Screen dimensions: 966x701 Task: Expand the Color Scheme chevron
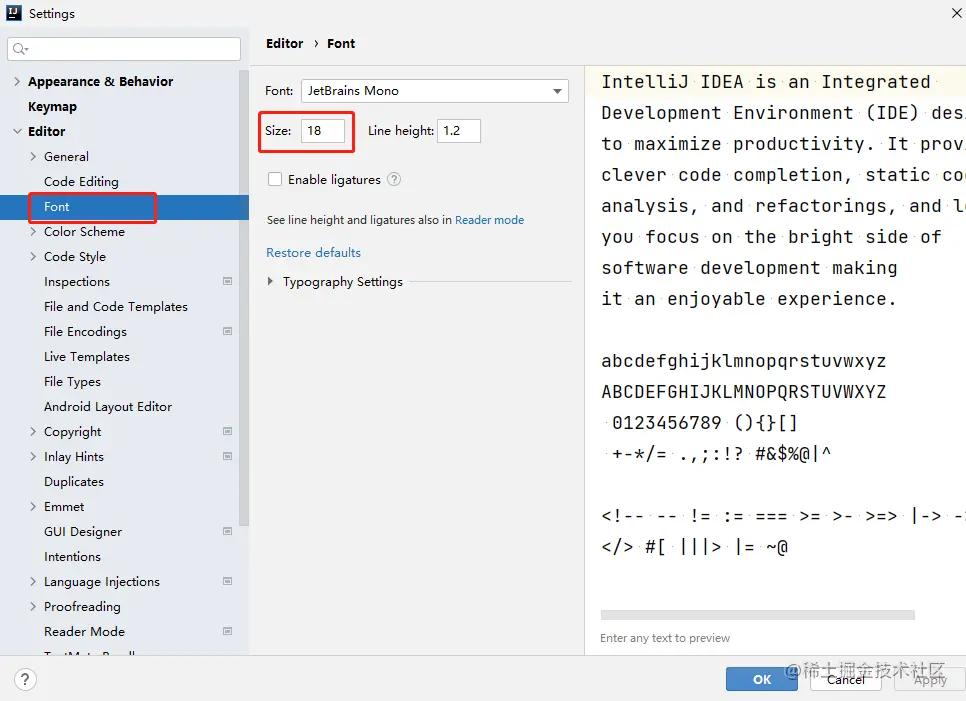(33, 232)
